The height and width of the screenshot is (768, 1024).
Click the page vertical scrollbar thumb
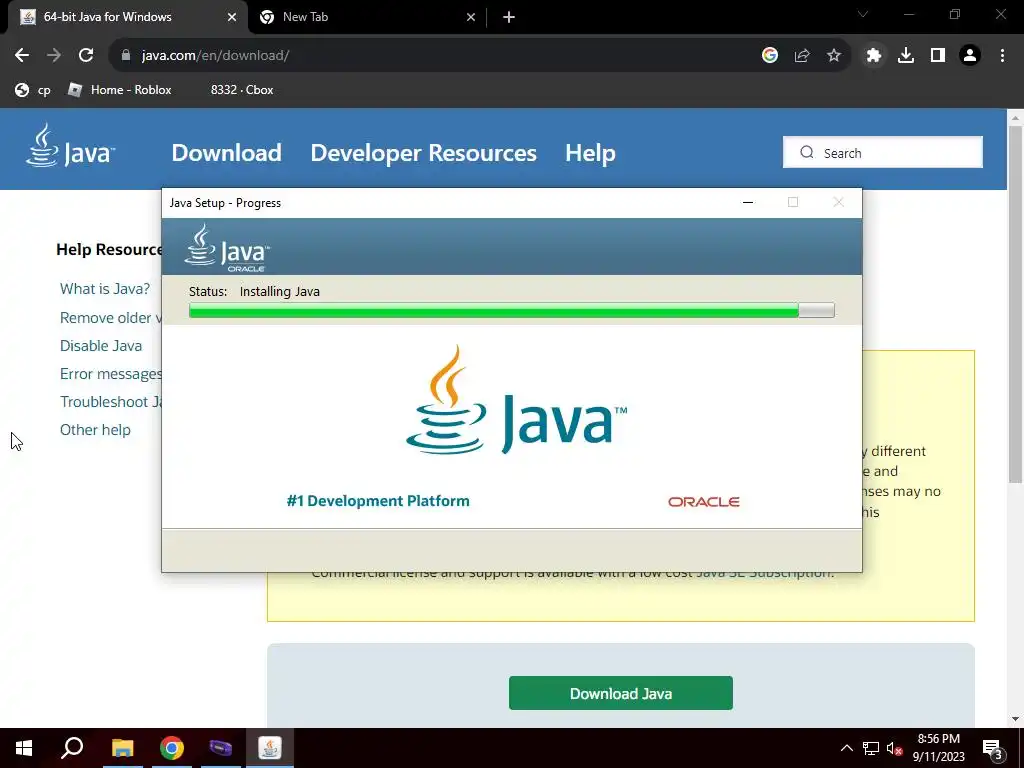pos(1015,304)
